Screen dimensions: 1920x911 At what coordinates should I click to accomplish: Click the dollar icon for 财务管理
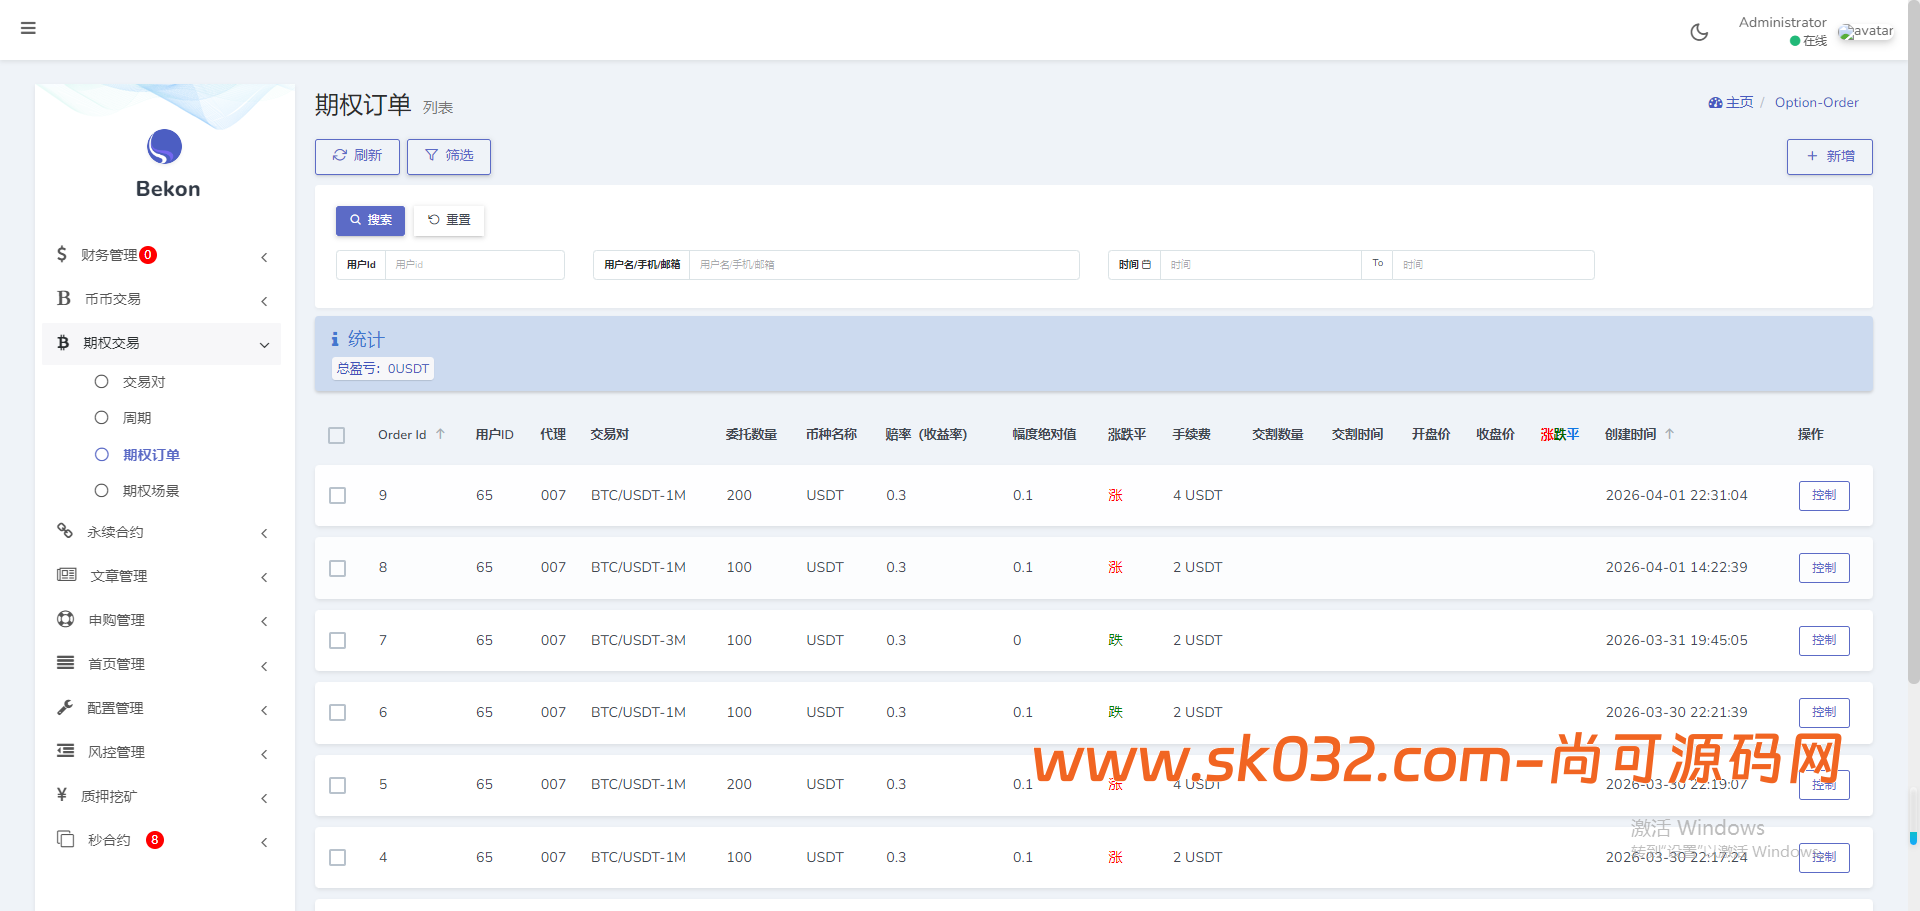coord(62,254)
